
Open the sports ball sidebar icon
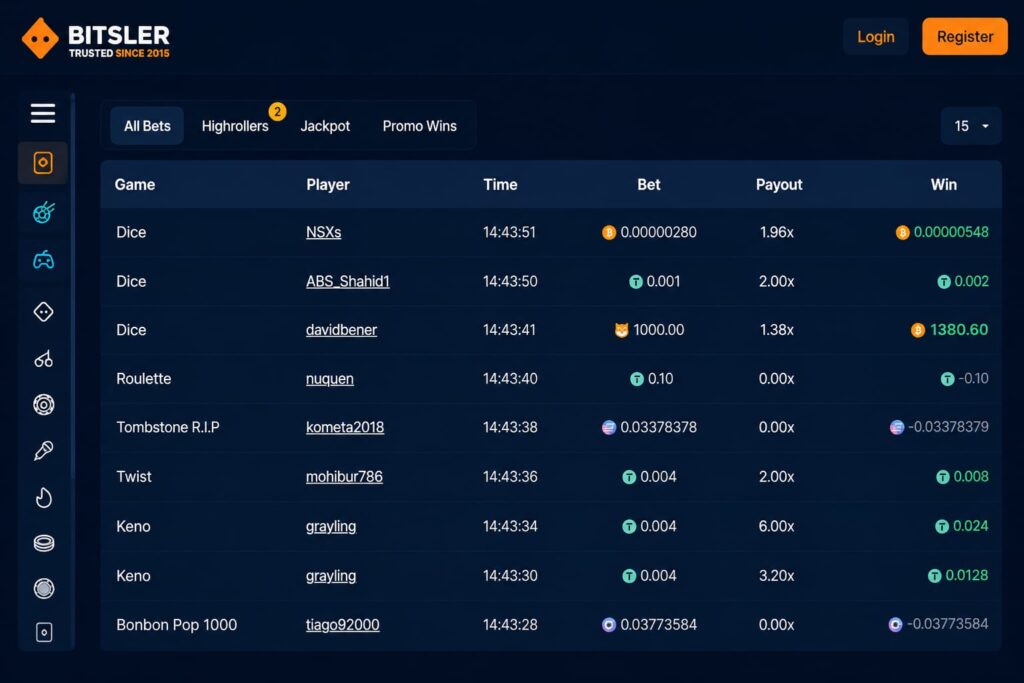44,212
